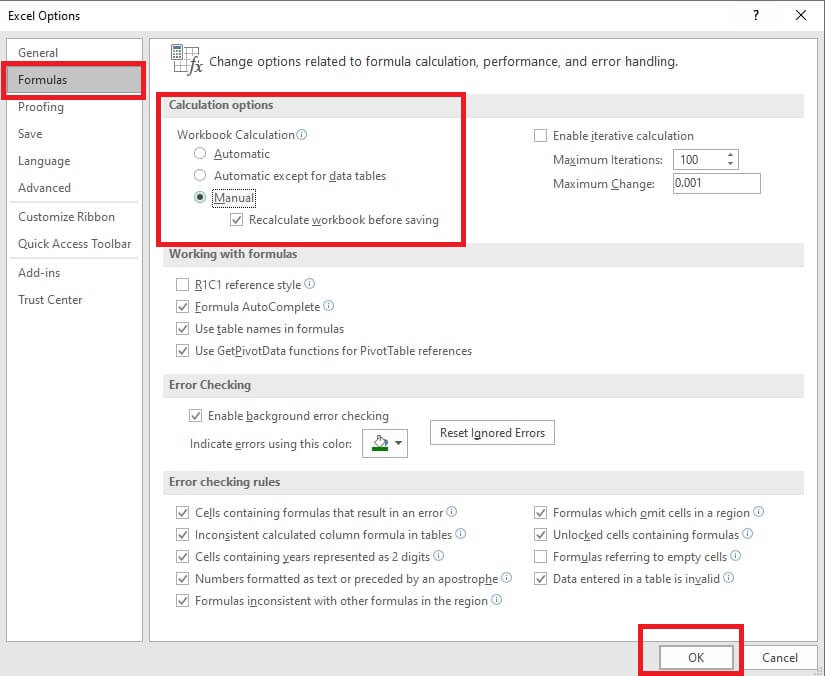Click info icon for unlocked cells containing formulas
Viewport: 825px width, 676px height.
tap(748, 533)
